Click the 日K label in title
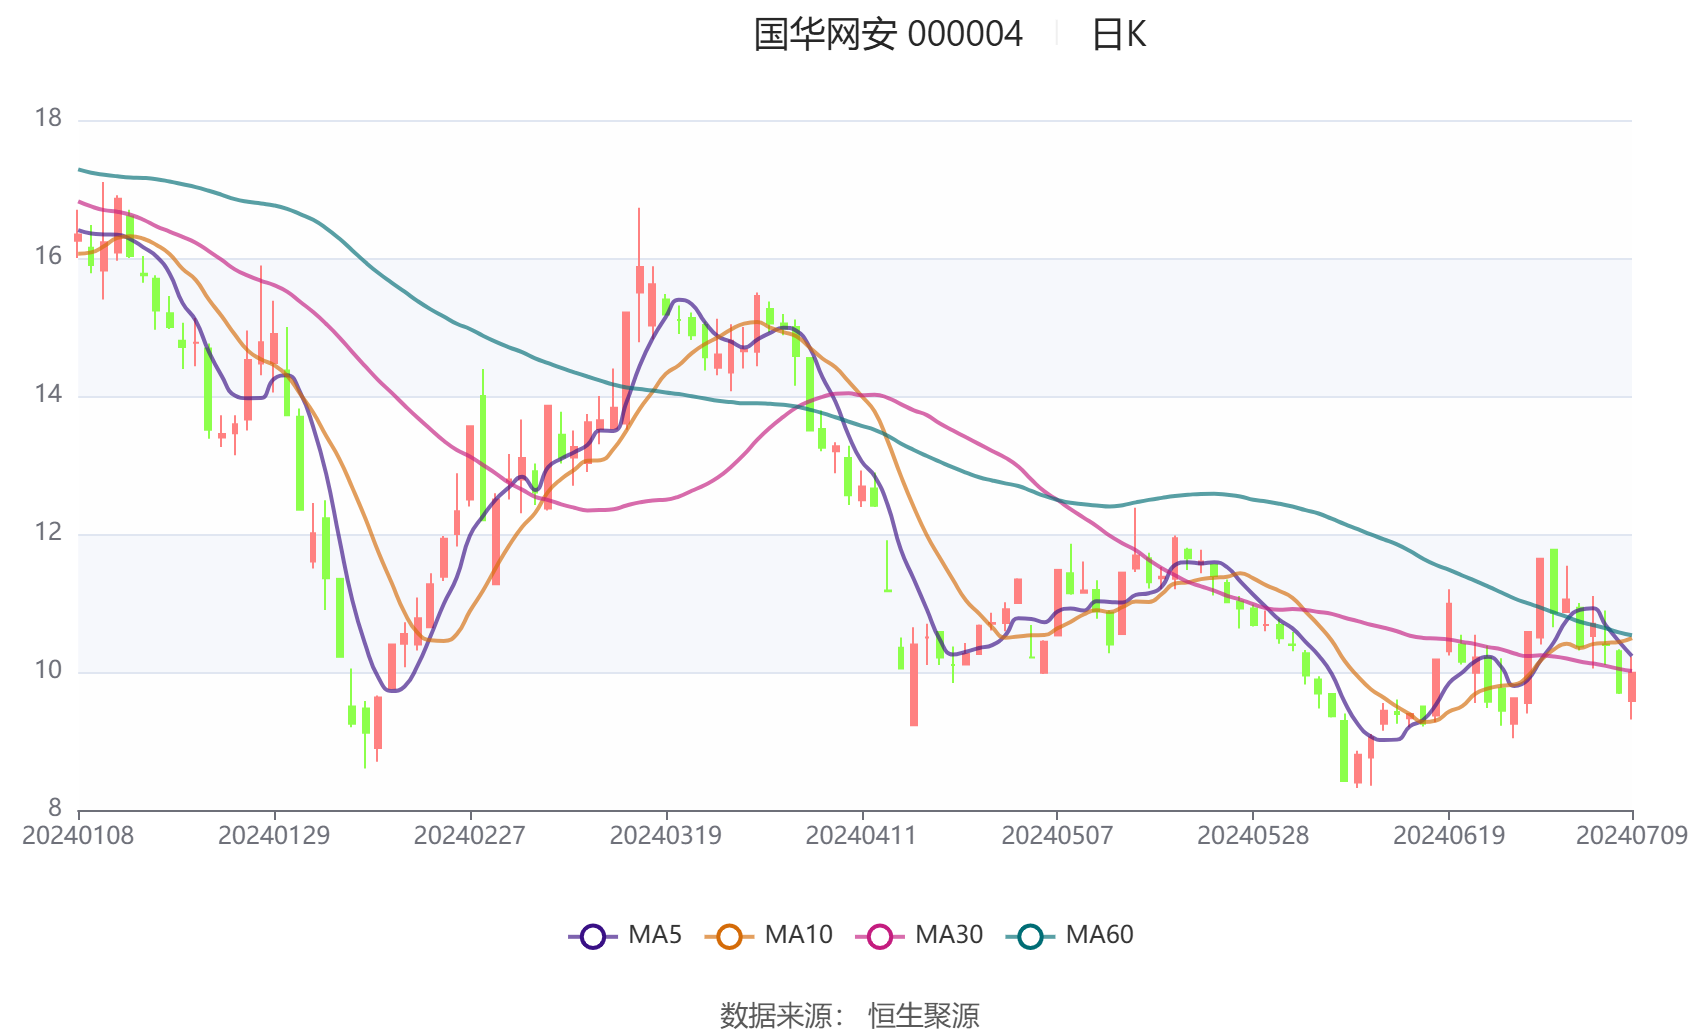1700x1034 pixels. pos(1118,35)
